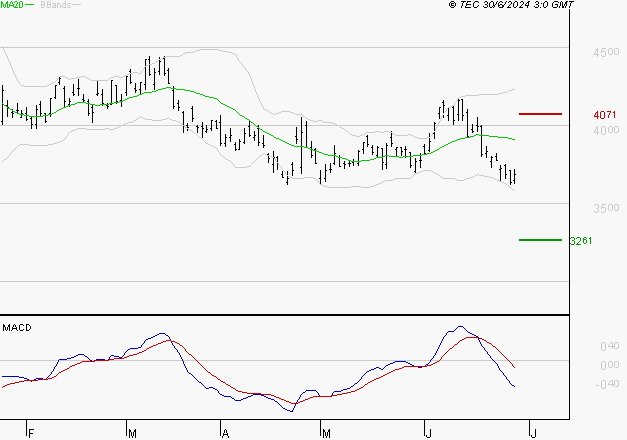
Task: Click the green support level line
Action: coord(540,240)
